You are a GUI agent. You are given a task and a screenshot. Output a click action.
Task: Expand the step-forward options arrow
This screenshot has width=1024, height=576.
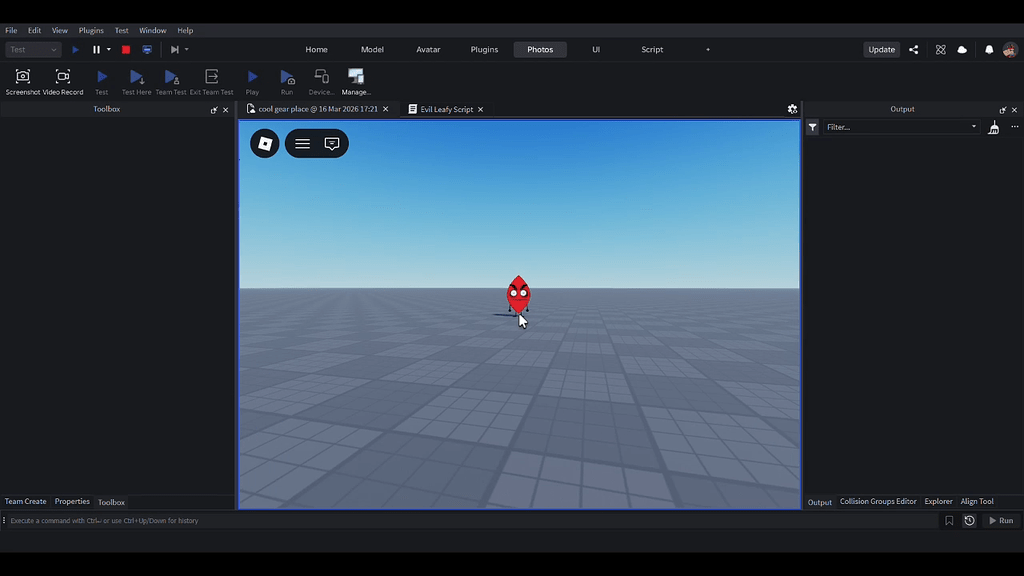click(187, 50)
